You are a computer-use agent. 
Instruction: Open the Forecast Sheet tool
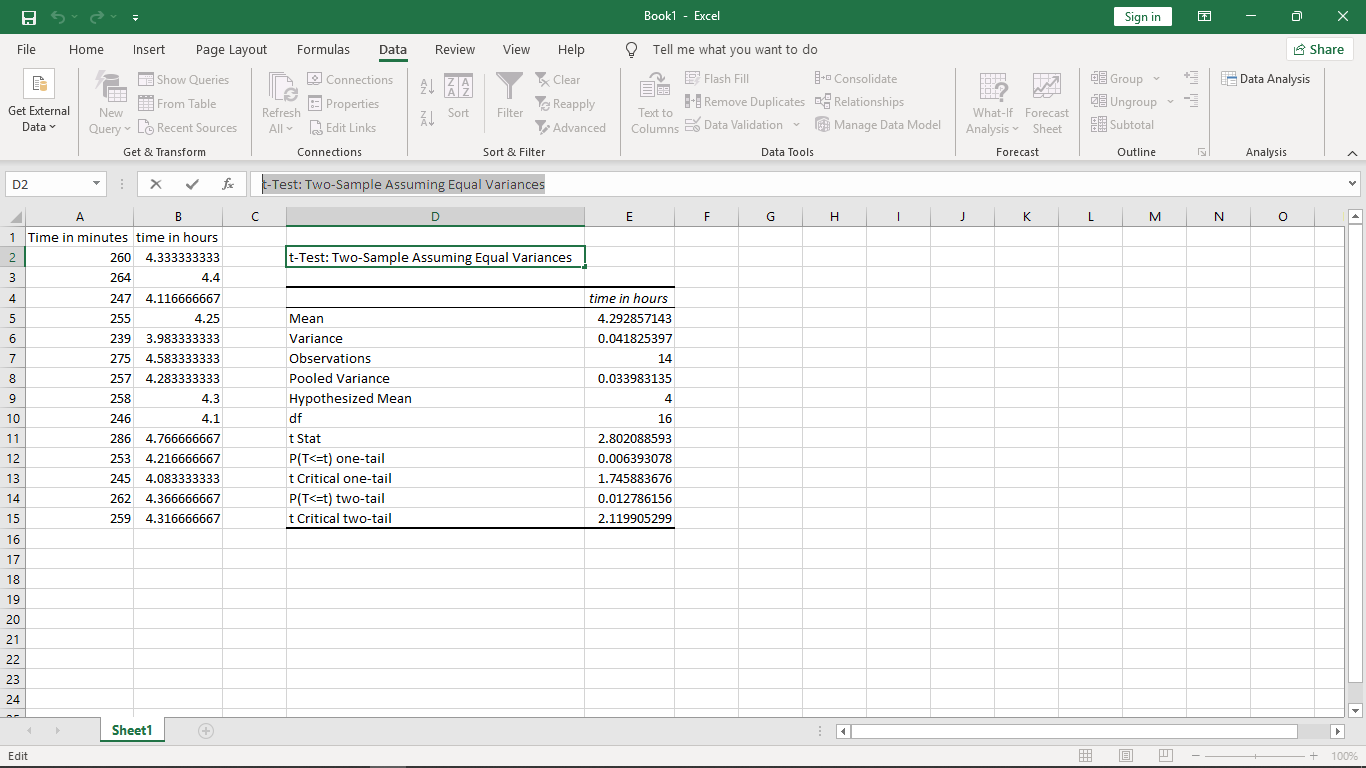1047,103
